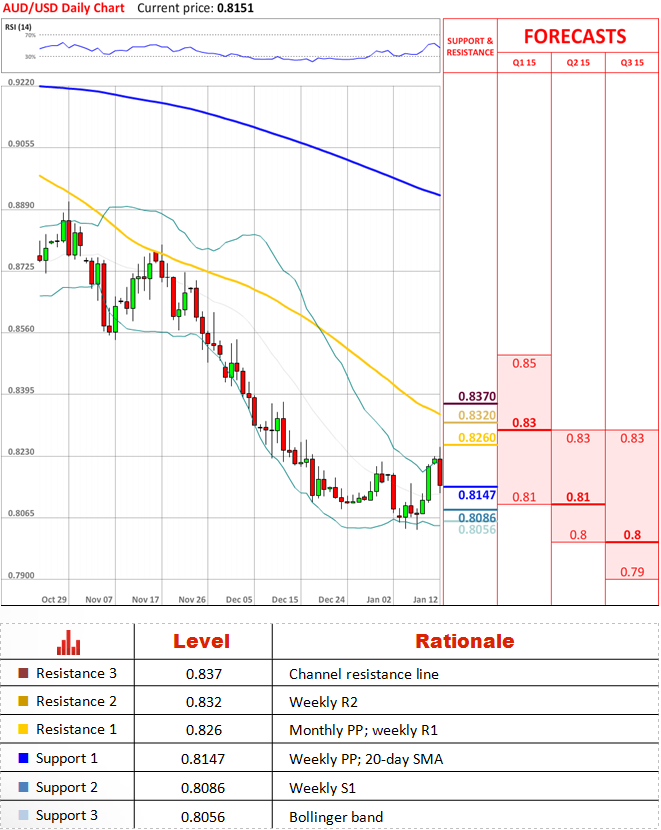
Task: Click the 0.8147 level cell in table
Action: [203, 760]
